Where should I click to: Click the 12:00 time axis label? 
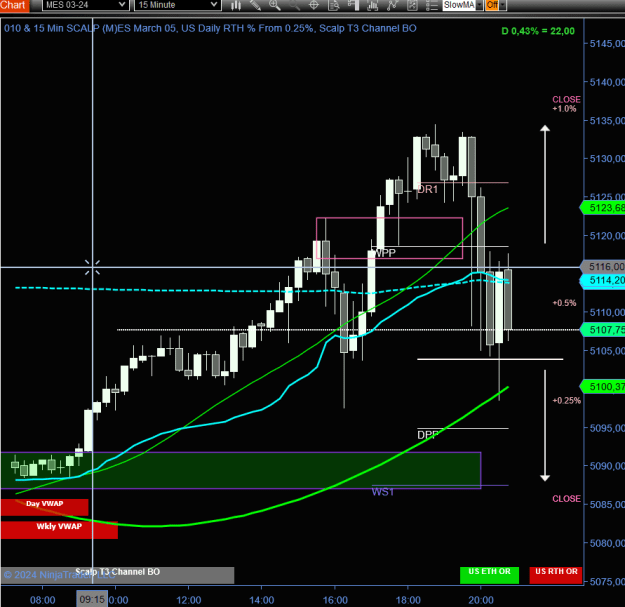tap(189, 600)
